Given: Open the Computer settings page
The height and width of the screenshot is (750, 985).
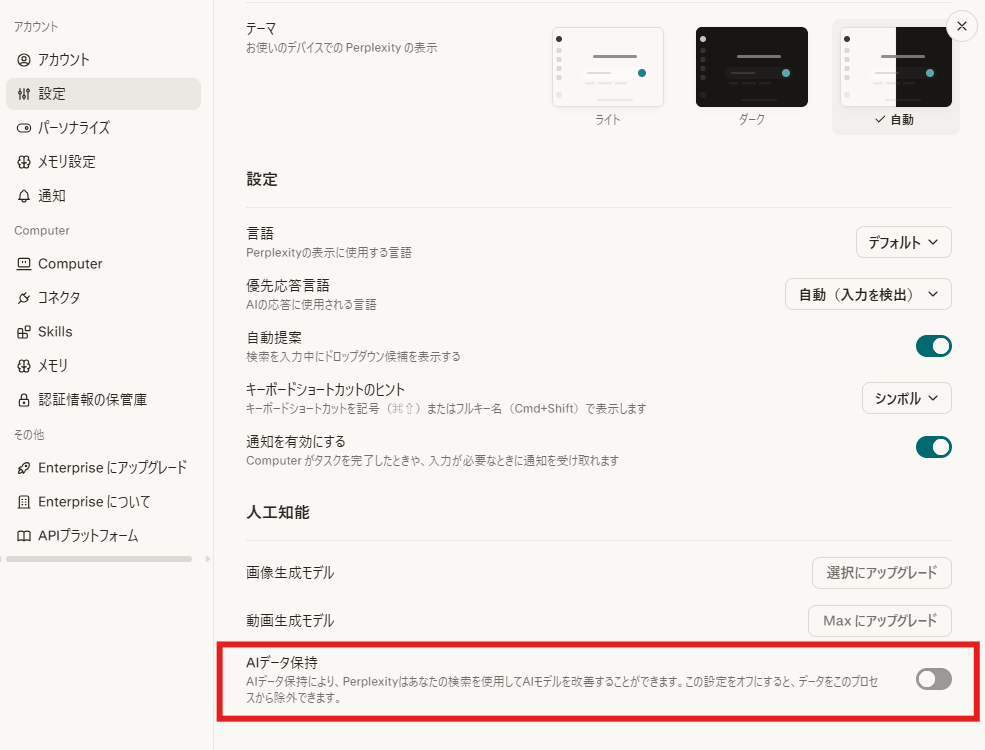Looking at the screenshot, I should coord(104,264).
